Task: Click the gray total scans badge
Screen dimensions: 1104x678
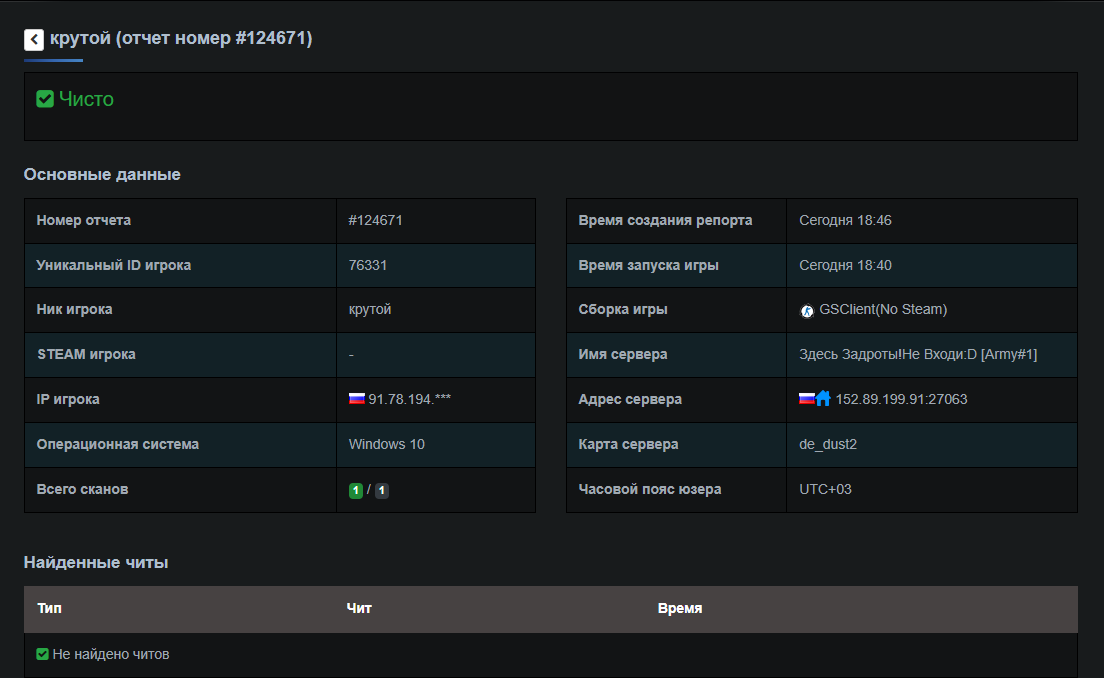Action: (x=382, y=490)
